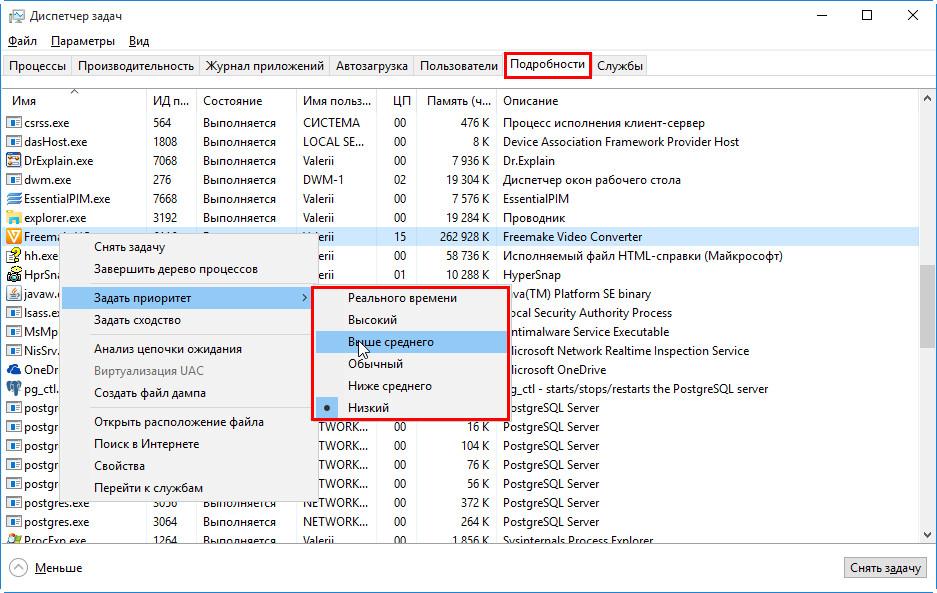937x593 pixels.
Task: Collapse view with 'Меньше' arrow button
Action: pos(19,567)
